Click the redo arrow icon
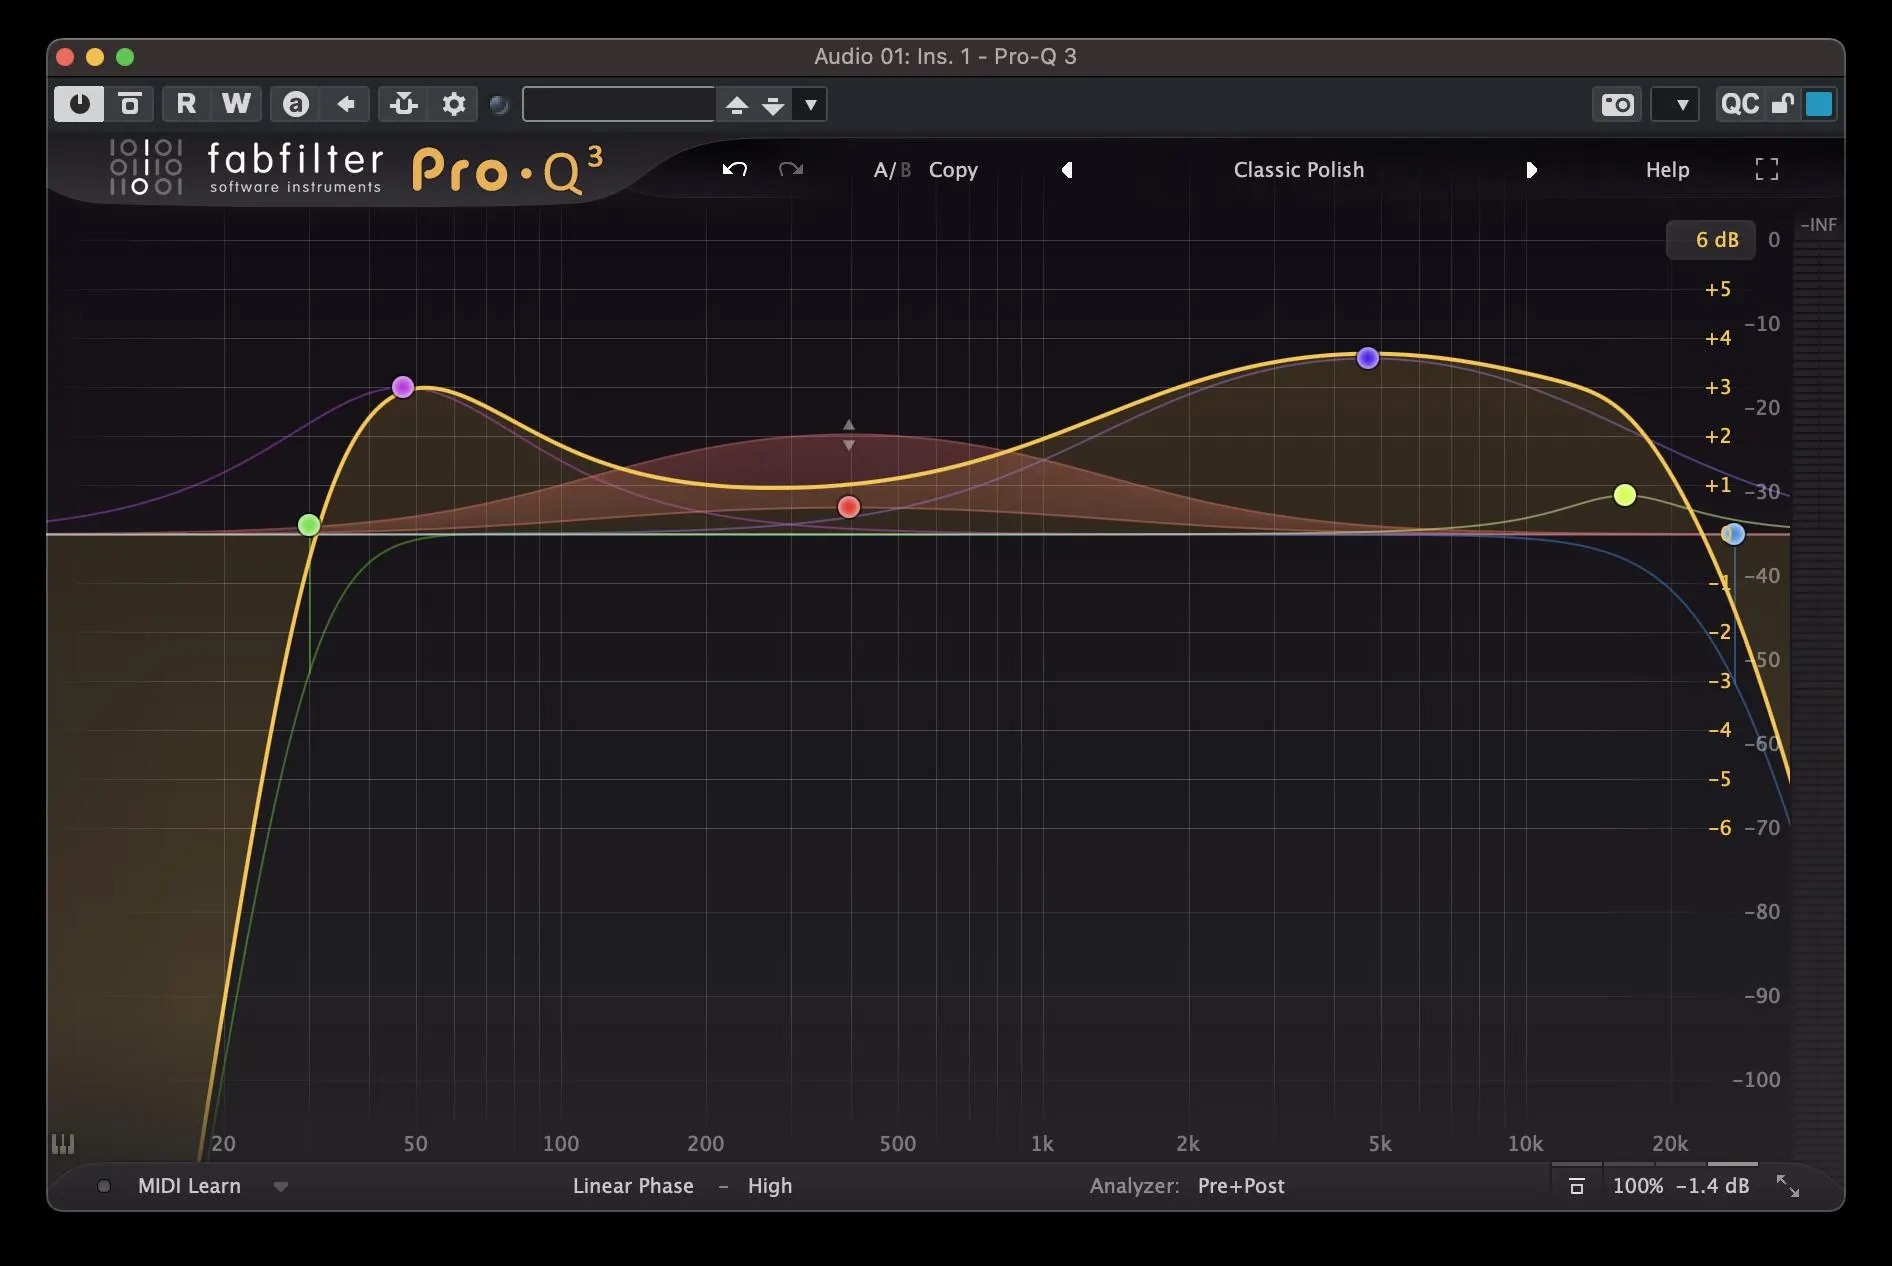1892x1266 pixels. (791, 169)
